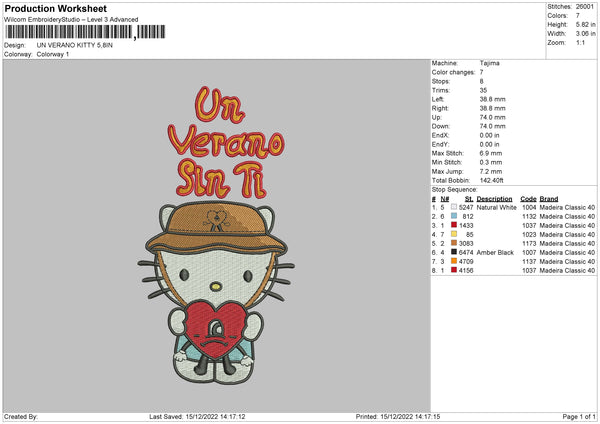Click the 'Right:' measurement label

440,108
